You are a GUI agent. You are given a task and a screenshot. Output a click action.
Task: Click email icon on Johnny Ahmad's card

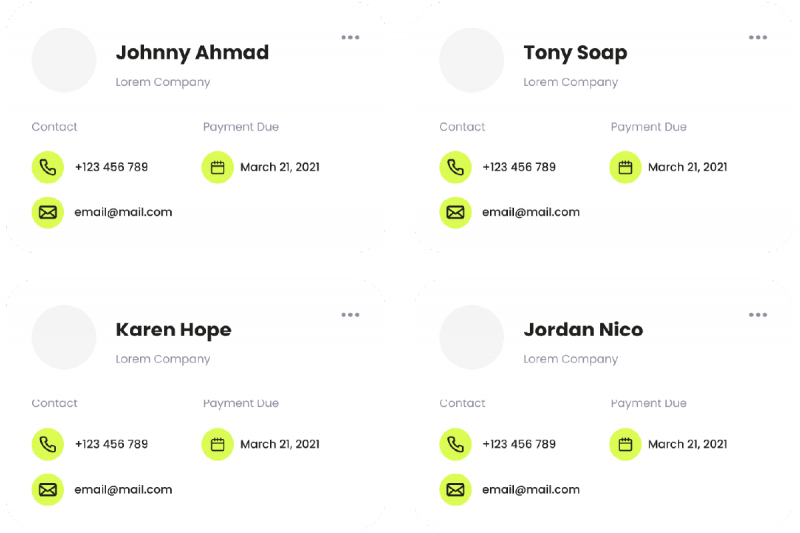47,212
